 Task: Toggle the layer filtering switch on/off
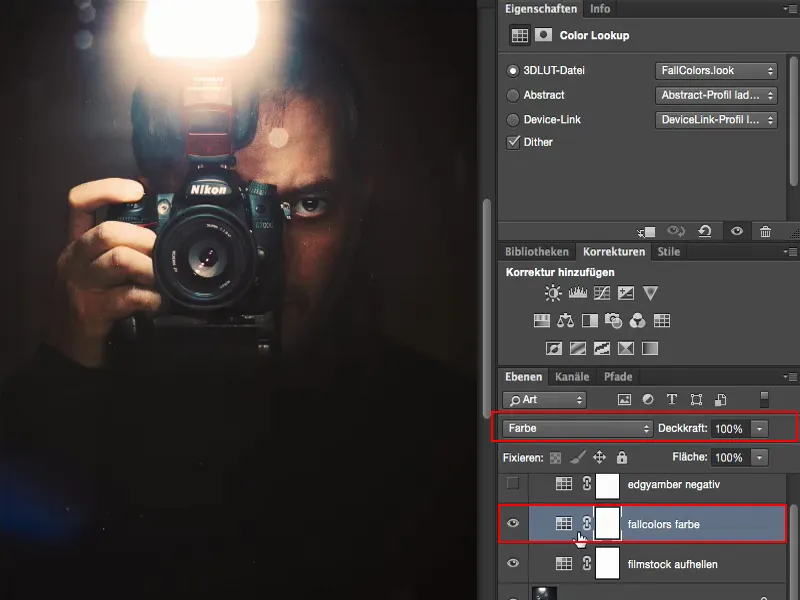764,399
